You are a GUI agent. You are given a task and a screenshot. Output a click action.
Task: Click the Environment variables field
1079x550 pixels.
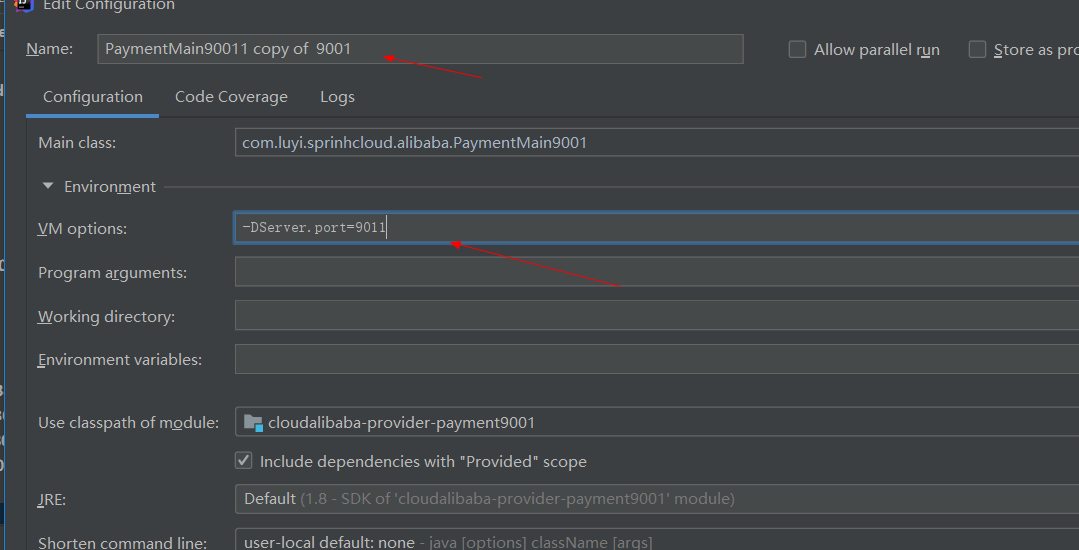pos(656,359)
